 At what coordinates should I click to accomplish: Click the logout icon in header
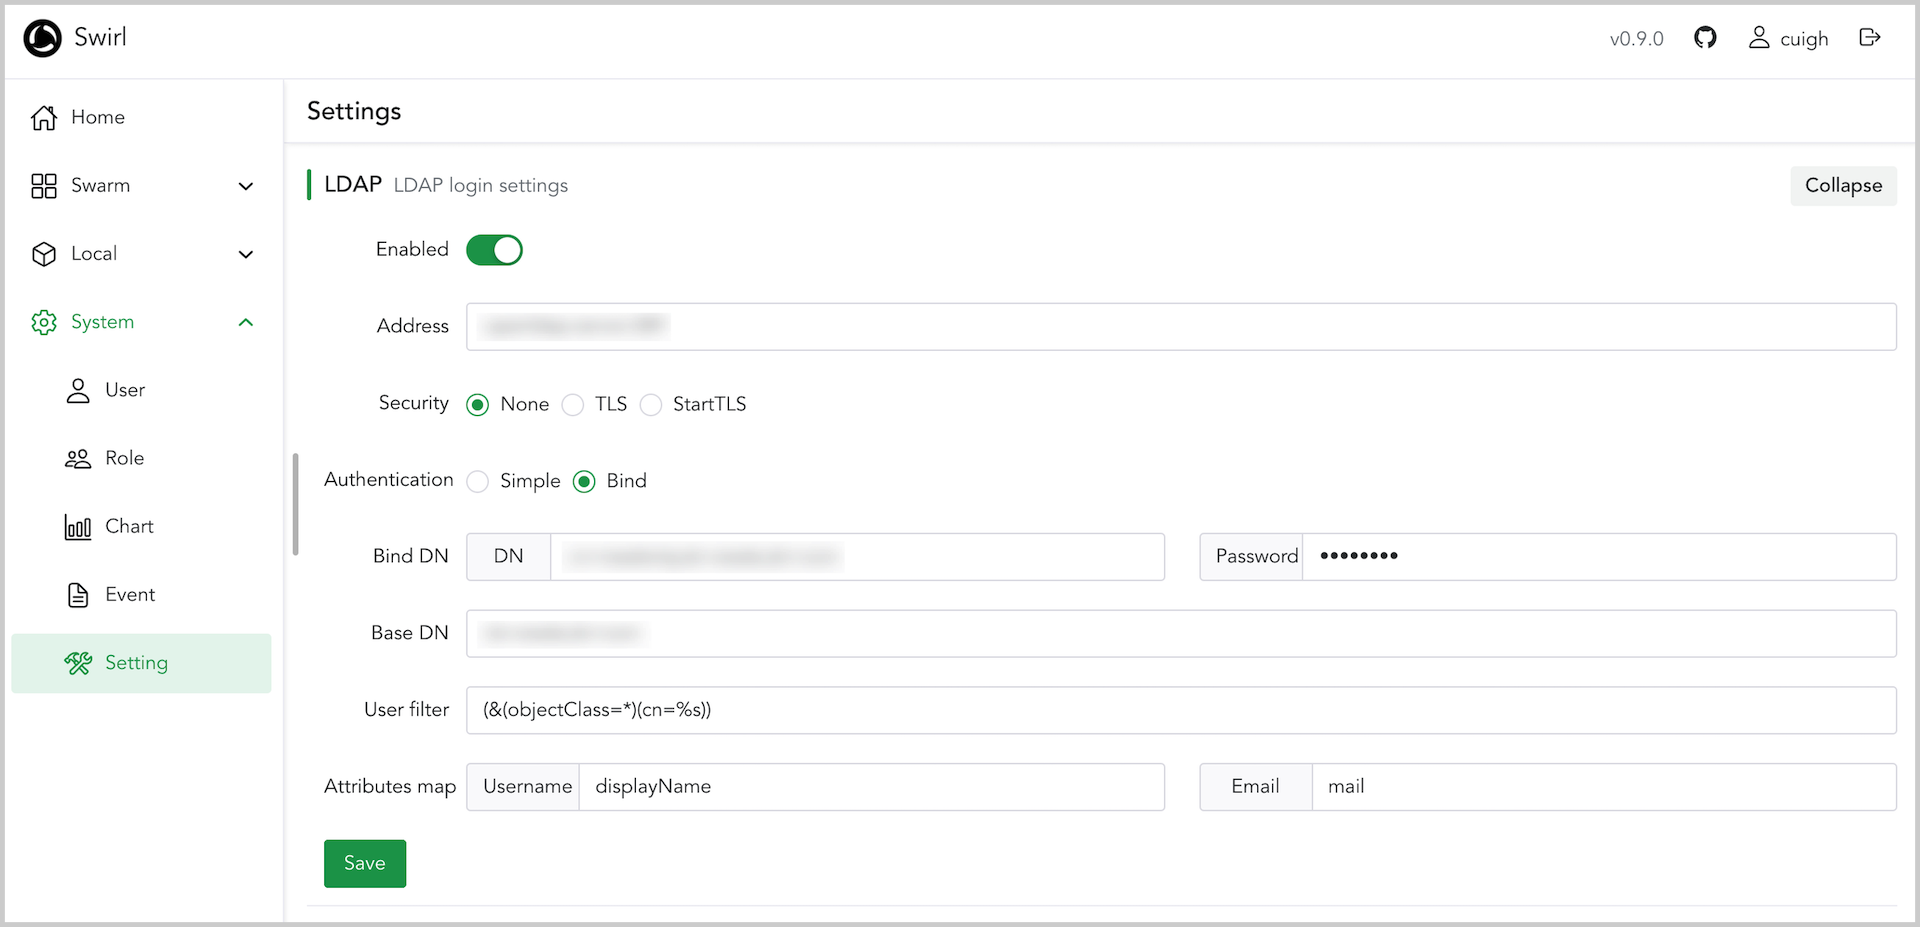pyautogui.click(x=1869, y=38)
